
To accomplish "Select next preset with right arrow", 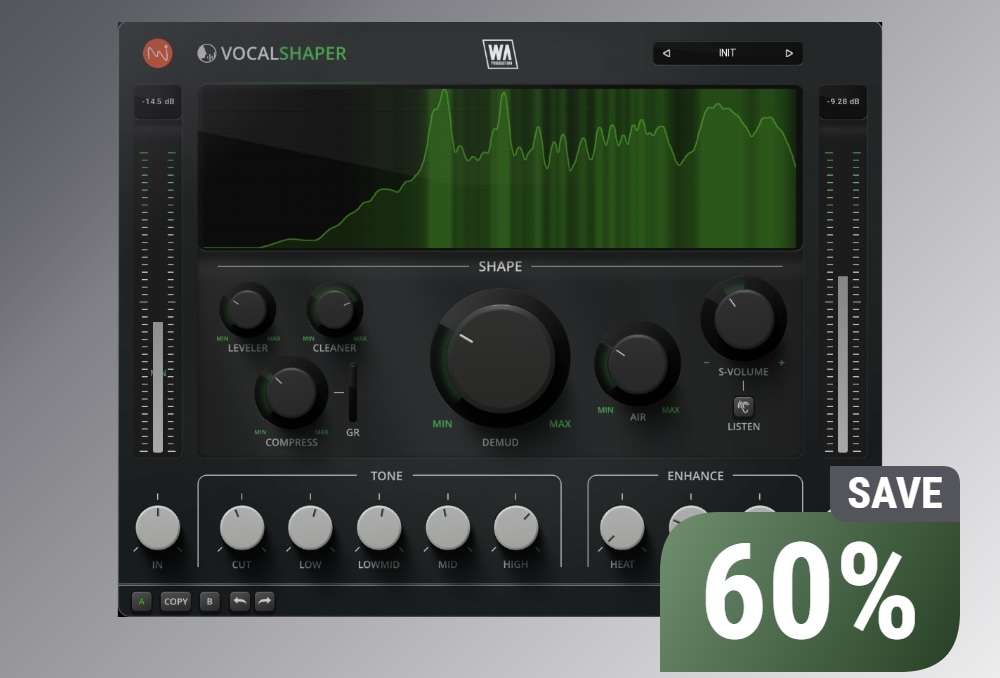I will (x=789, y=53).
